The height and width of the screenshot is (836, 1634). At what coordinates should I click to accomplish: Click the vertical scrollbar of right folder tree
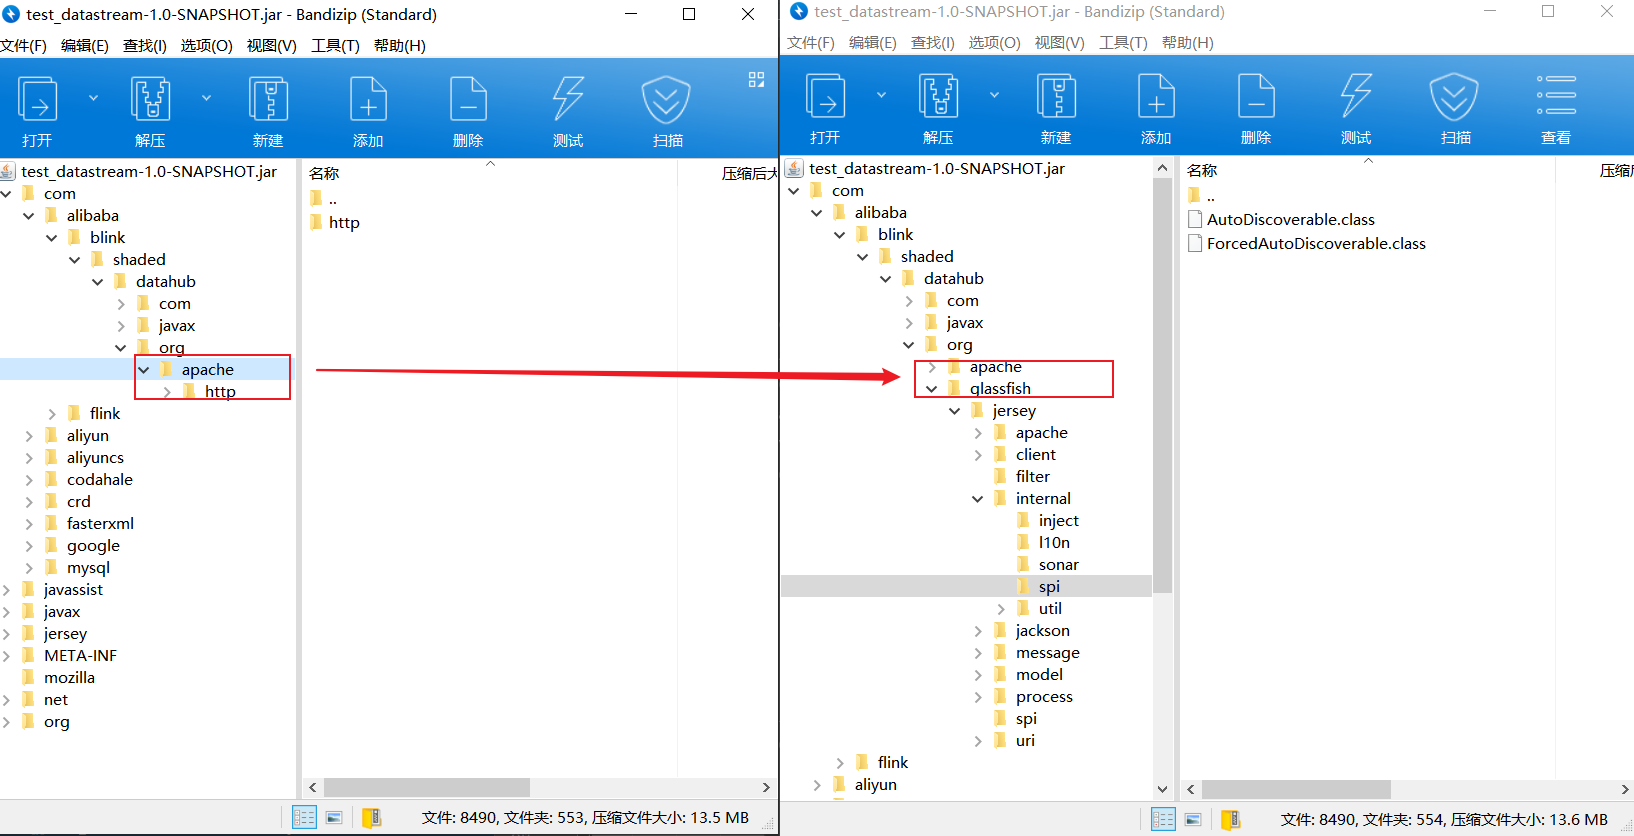coord(1162,385)
